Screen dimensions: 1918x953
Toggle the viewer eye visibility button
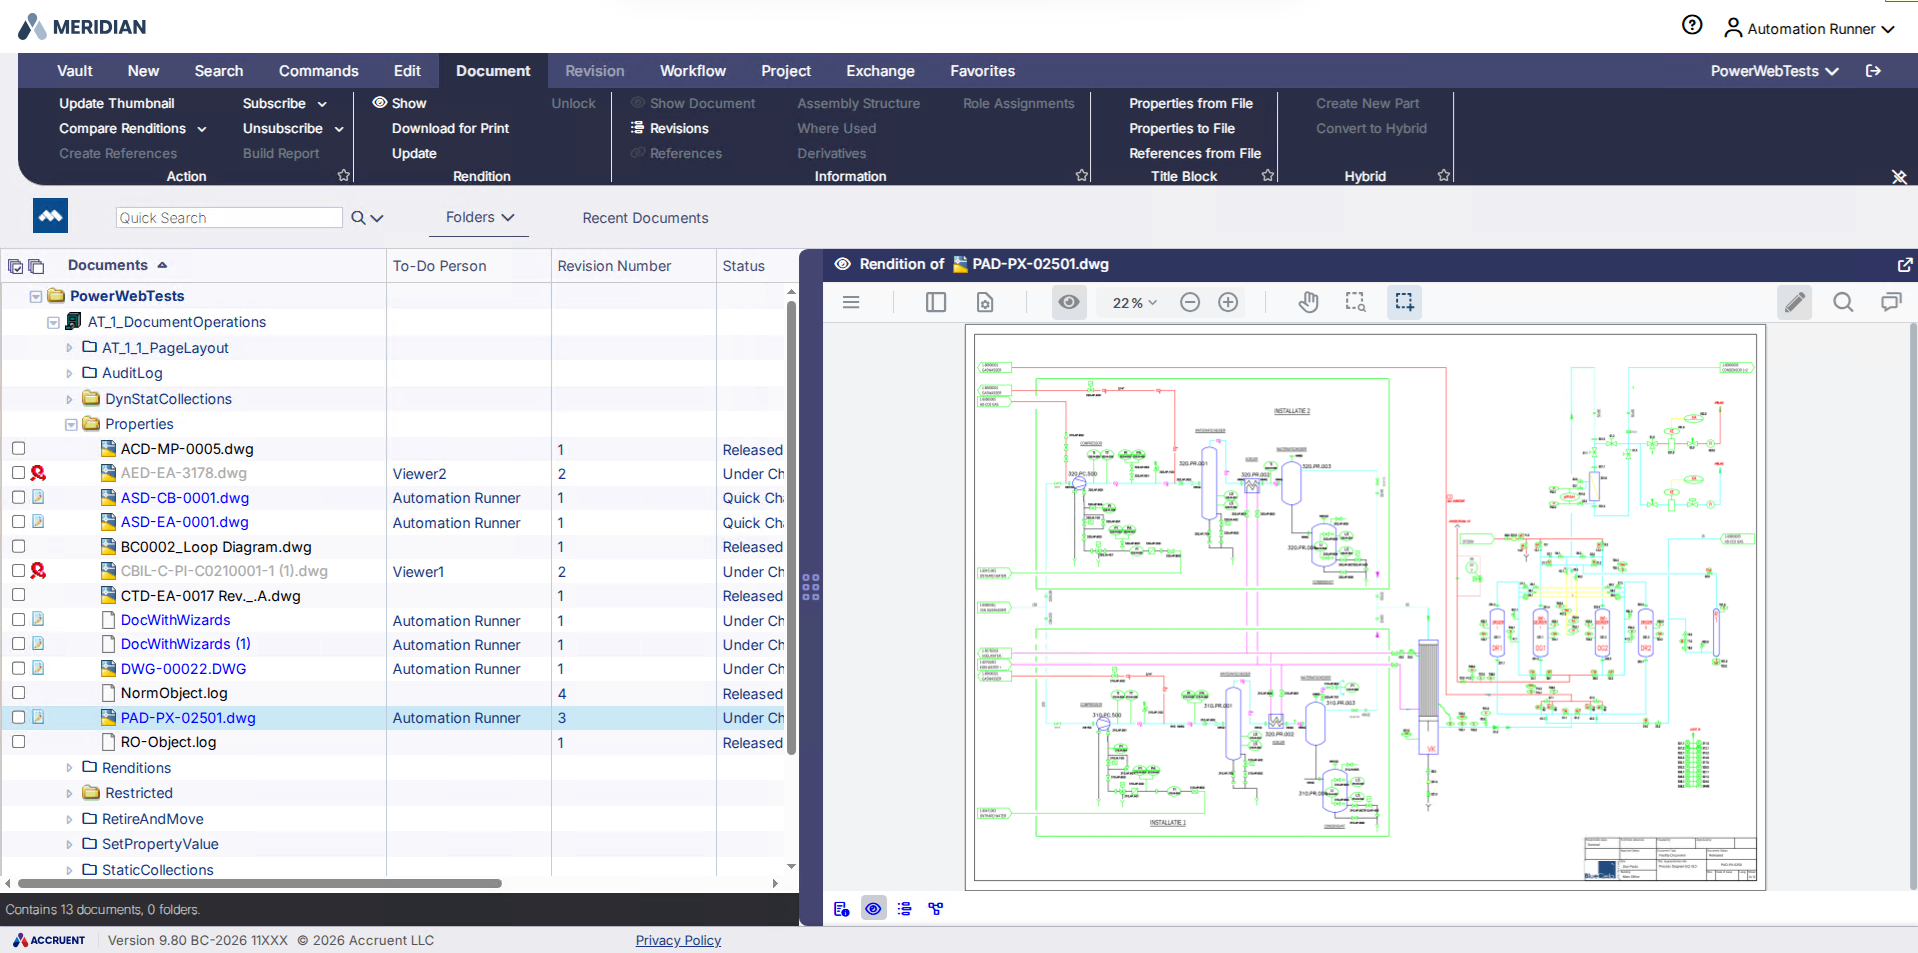1069,302
